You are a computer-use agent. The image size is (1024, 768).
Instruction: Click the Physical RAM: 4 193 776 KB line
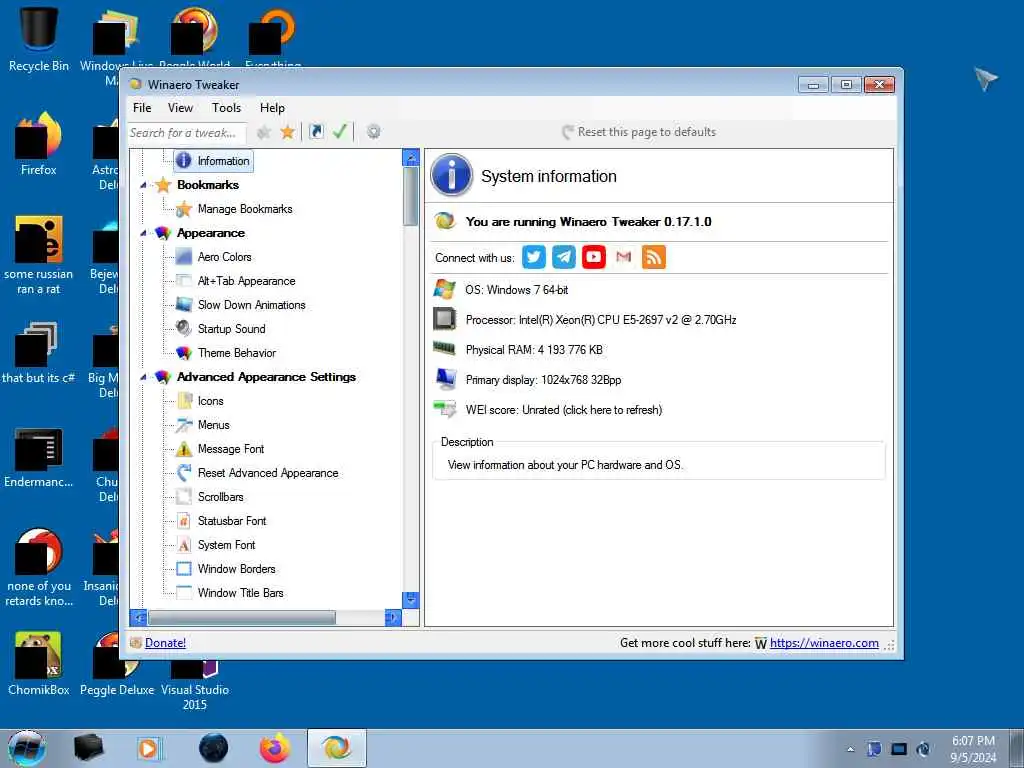534,350
